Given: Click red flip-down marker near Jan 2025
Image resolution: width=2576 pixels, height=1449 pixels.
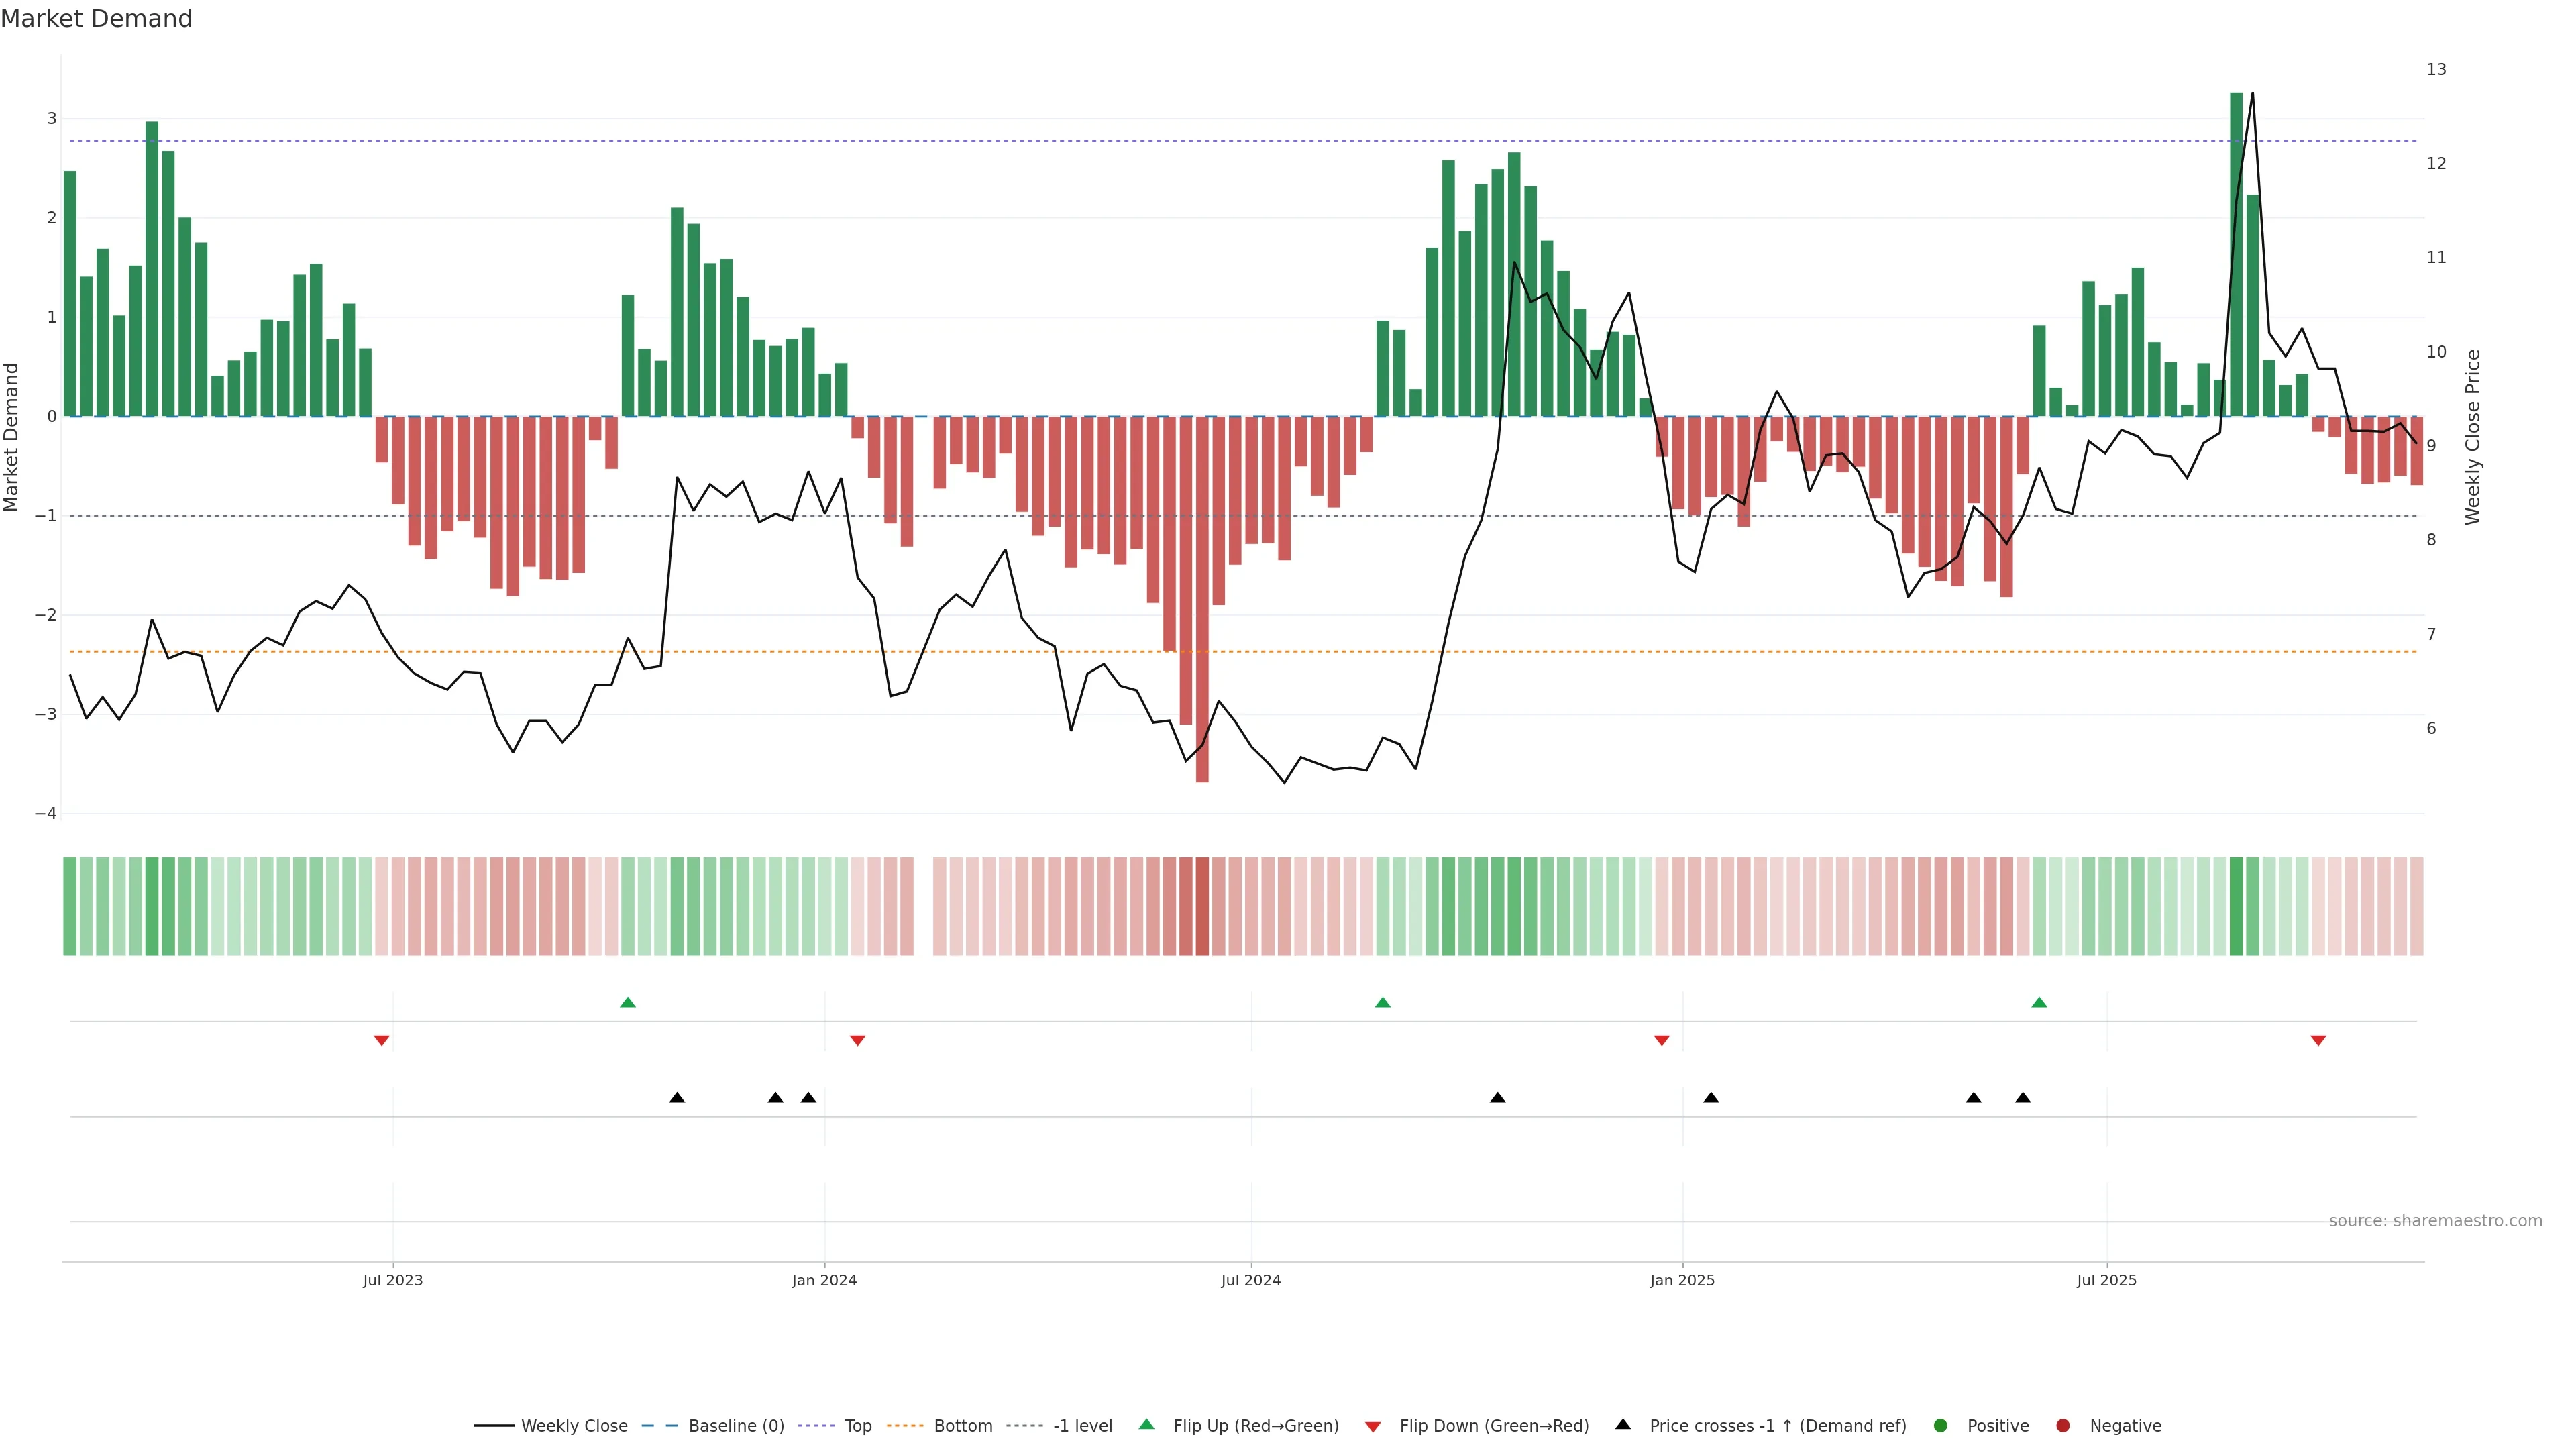Looking at the screenshot, I should point(1662,1041).
